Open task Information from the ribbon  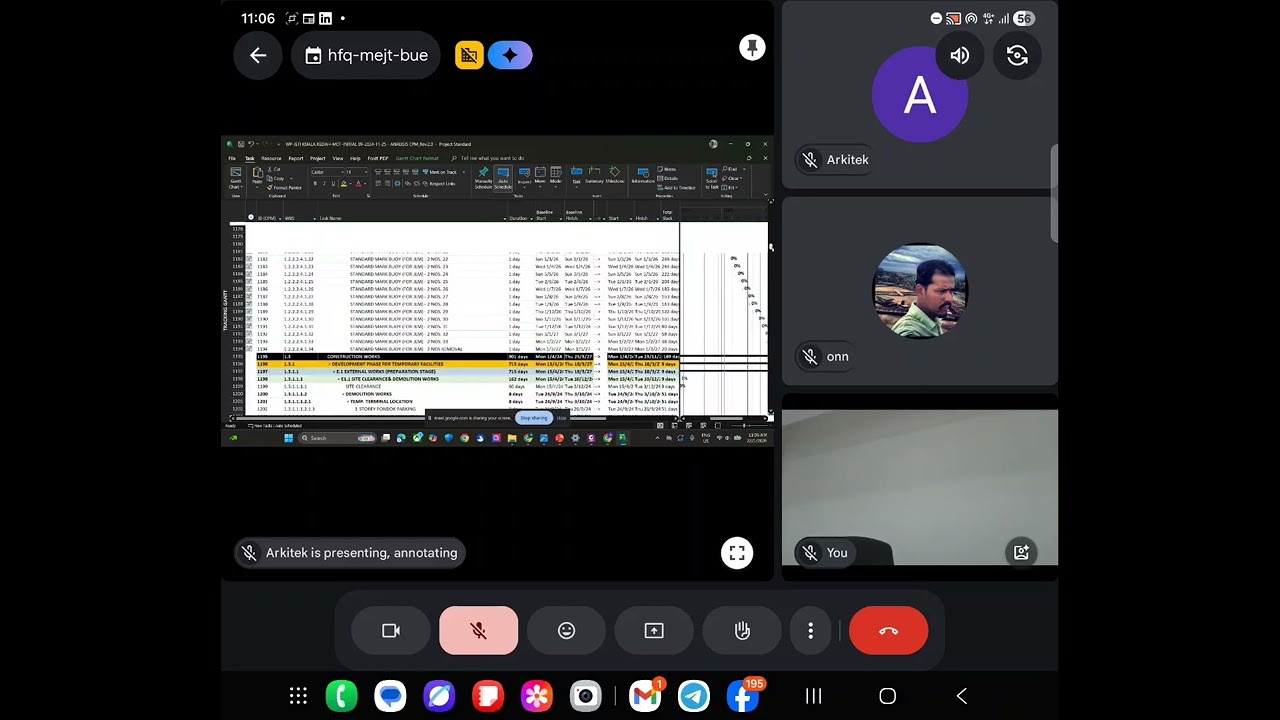pos(643,176)
